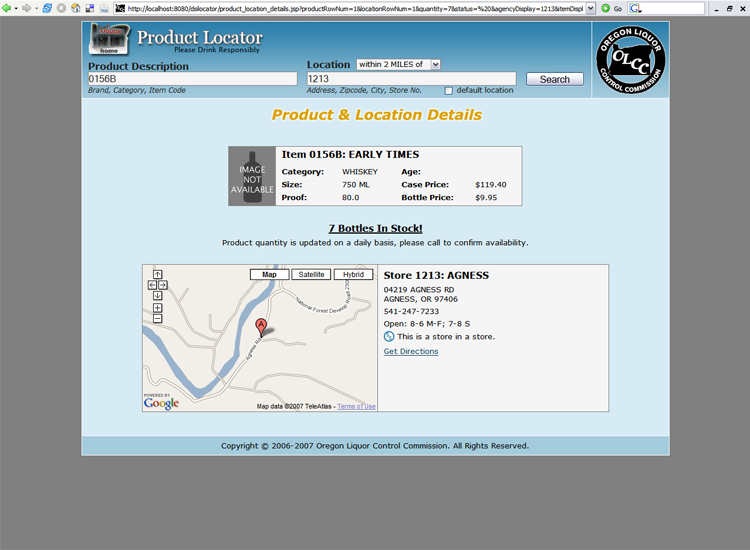The width and height of the screenshot is (750, 550).
Task: Click the store hours Open: 8-6 M-F text
Action: click(x=427, y=324)
